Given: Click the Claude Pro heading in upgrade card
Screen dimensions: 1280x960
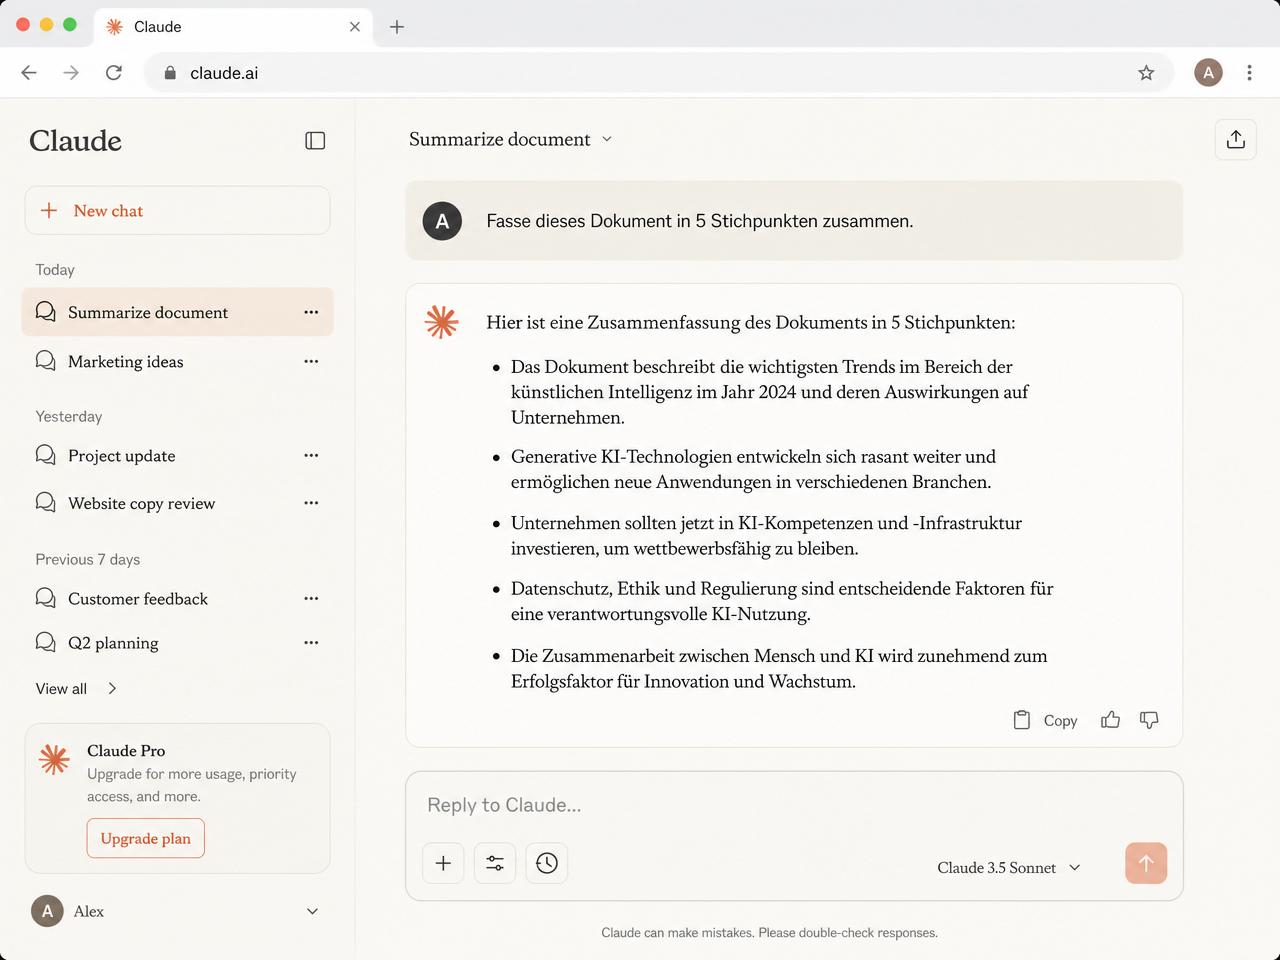Looking at the screenshot, I should [126, 750].
